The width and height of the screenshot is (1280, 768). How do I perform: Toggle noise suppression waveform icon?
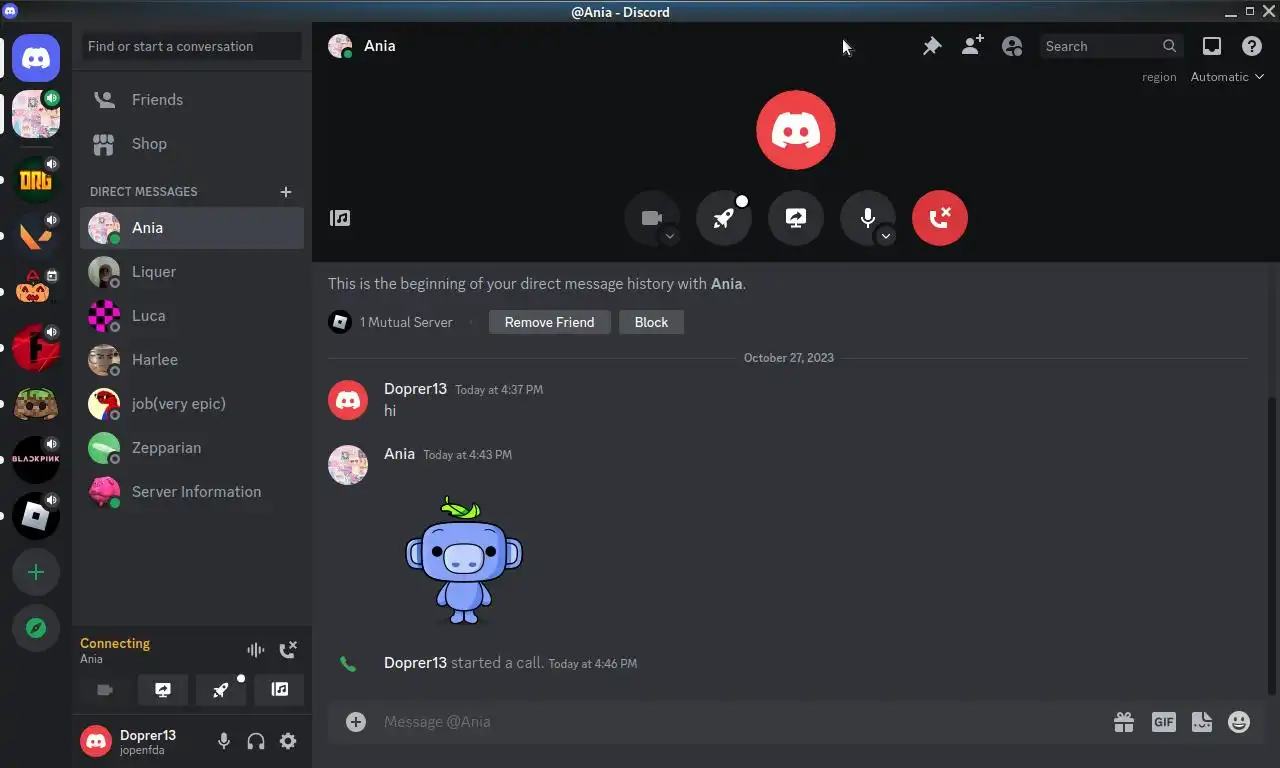256,650
